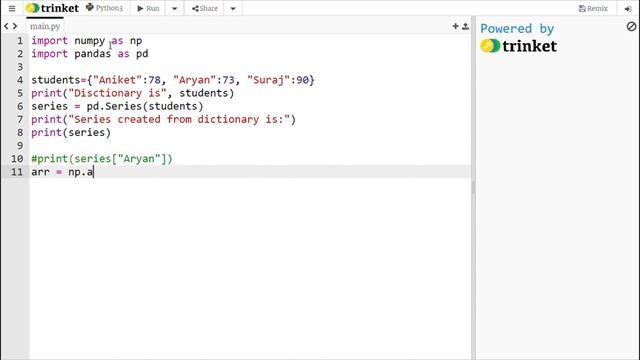Click the divider between editor and output
Screen dimensions: 640x360
[x=473, y=188]
